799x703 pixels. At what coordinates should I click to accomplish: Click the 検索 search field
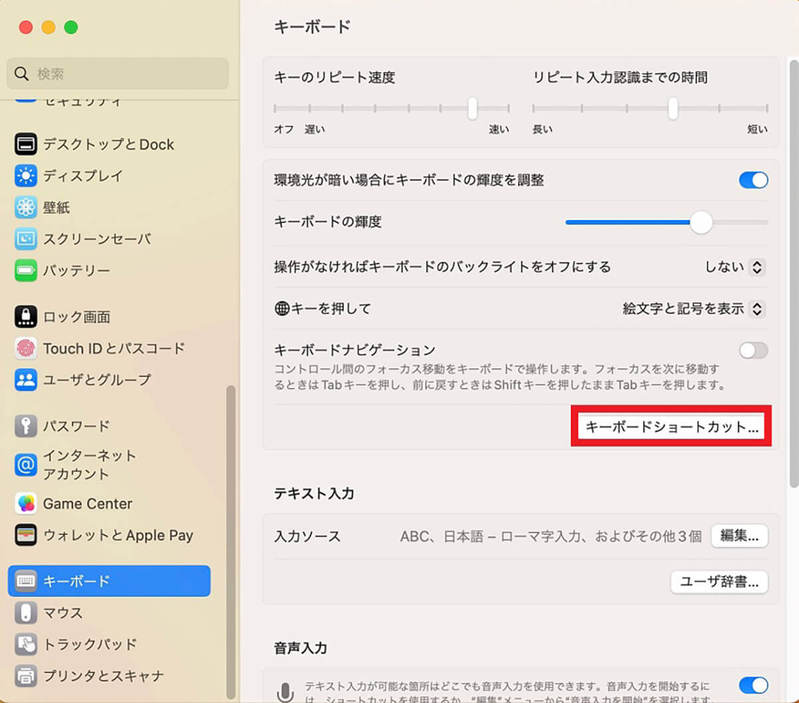click(118, 73)
